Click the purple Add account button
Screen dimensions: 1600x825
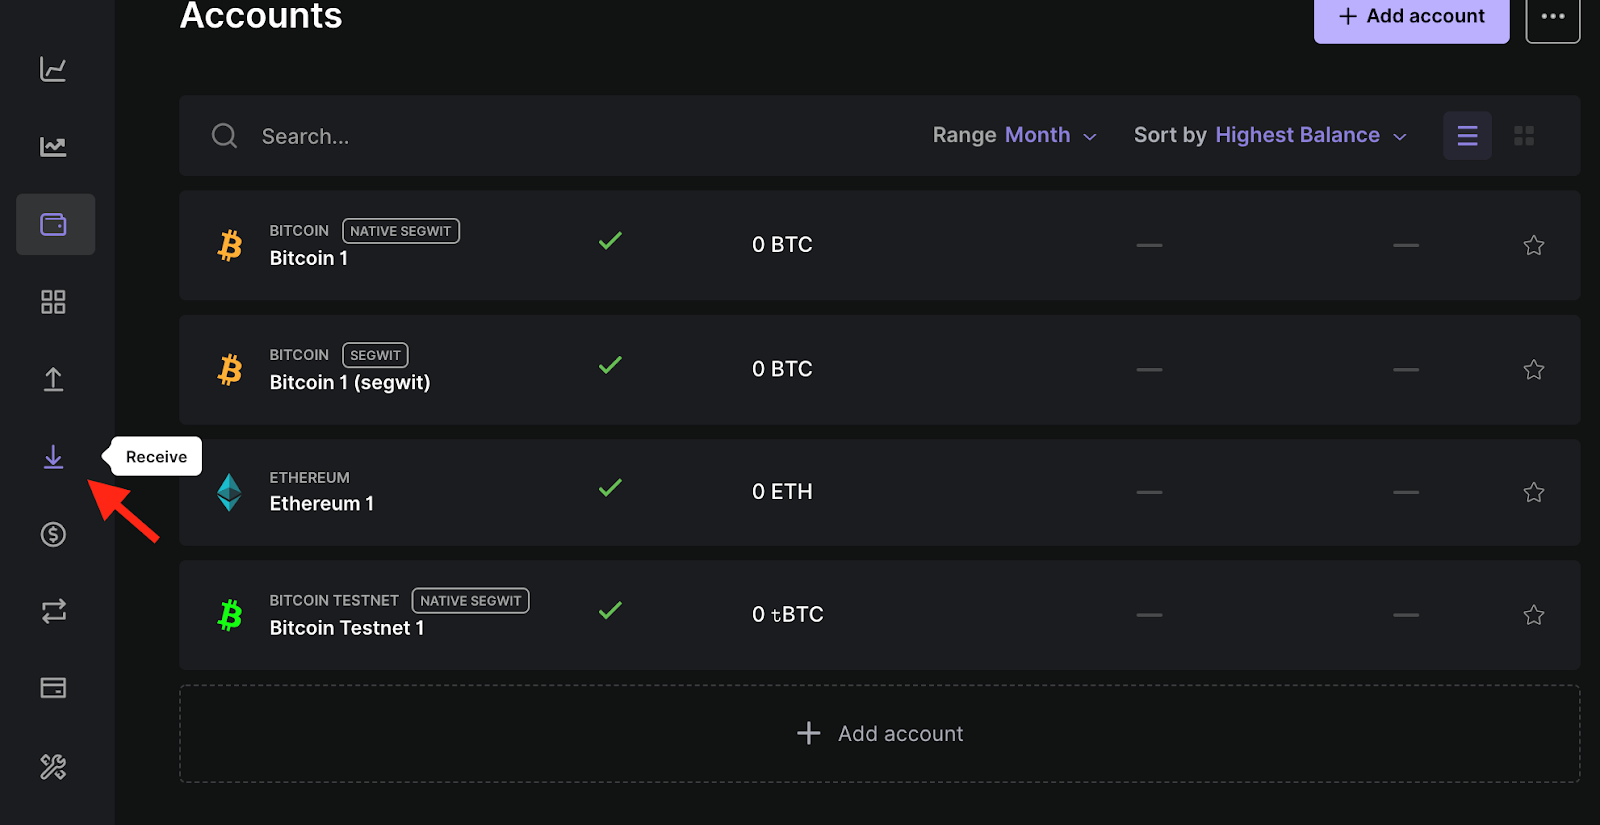1411,17
